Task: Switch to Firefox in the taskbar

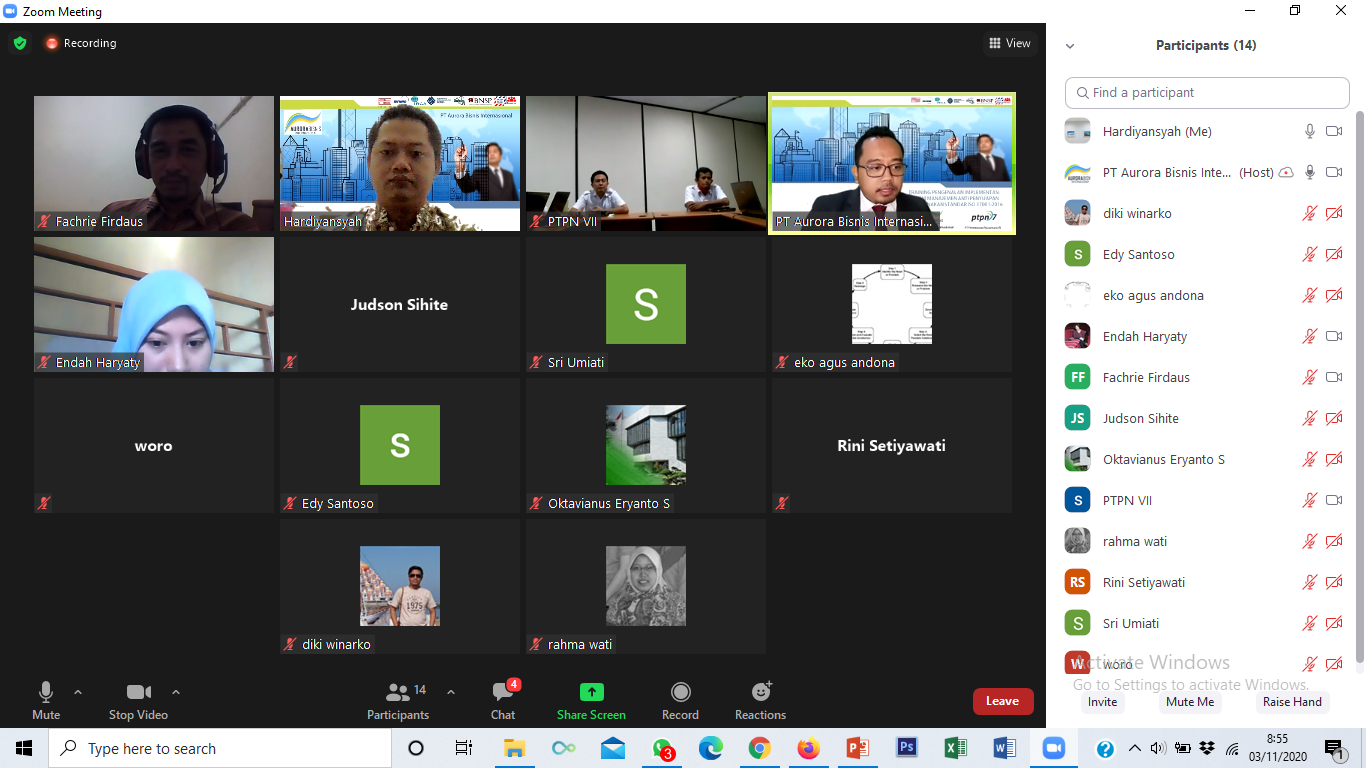Action: coord(809,748)
